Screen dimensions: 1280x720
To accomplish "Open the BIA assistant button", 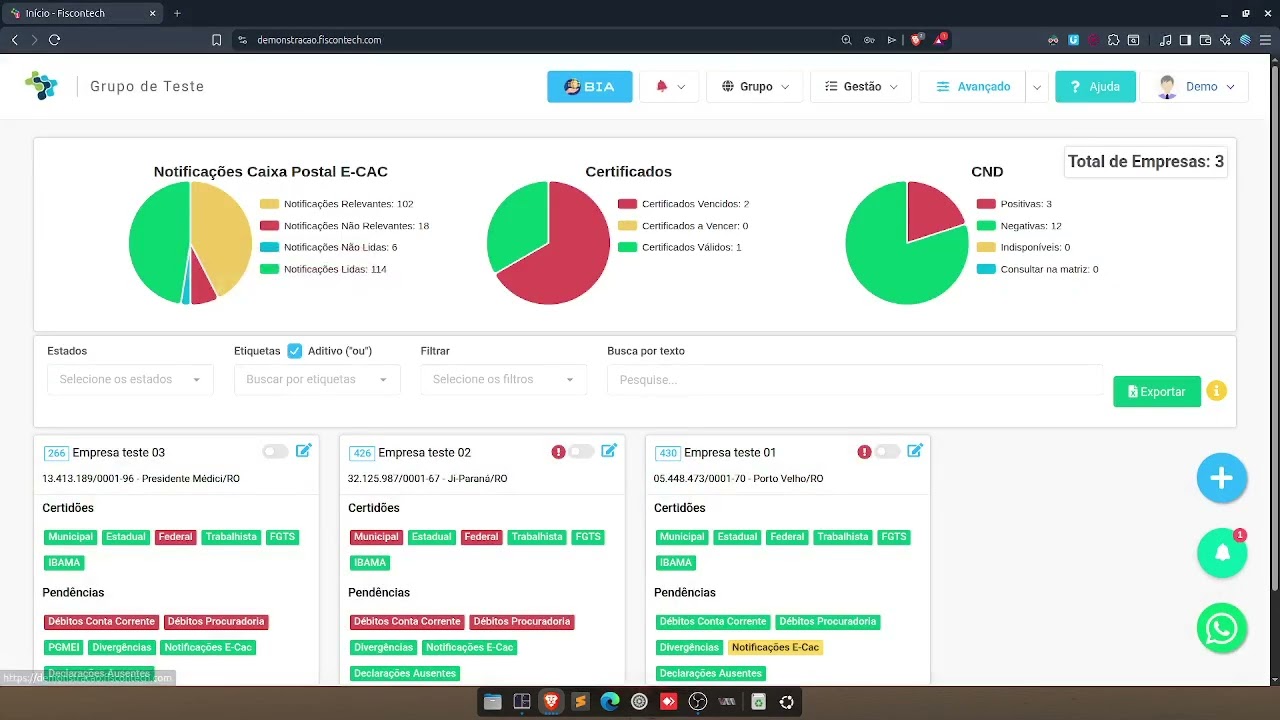I will tap(589, 87).
